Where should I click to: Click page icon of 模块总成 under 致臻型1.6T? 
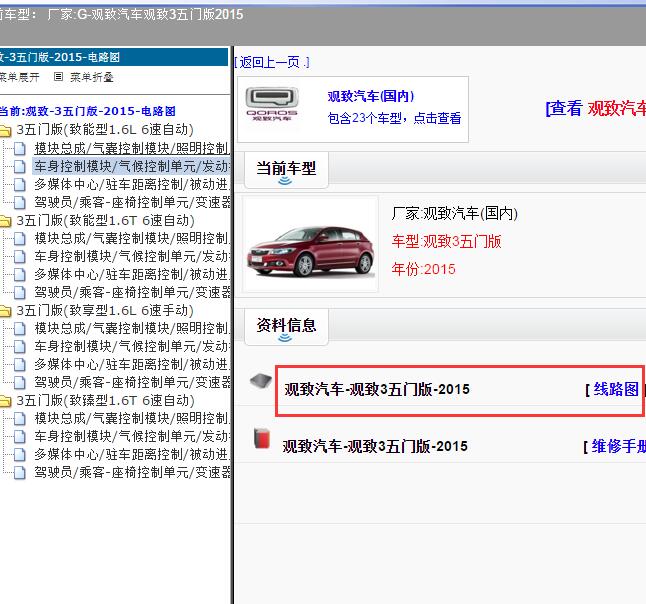pos(19,419)
